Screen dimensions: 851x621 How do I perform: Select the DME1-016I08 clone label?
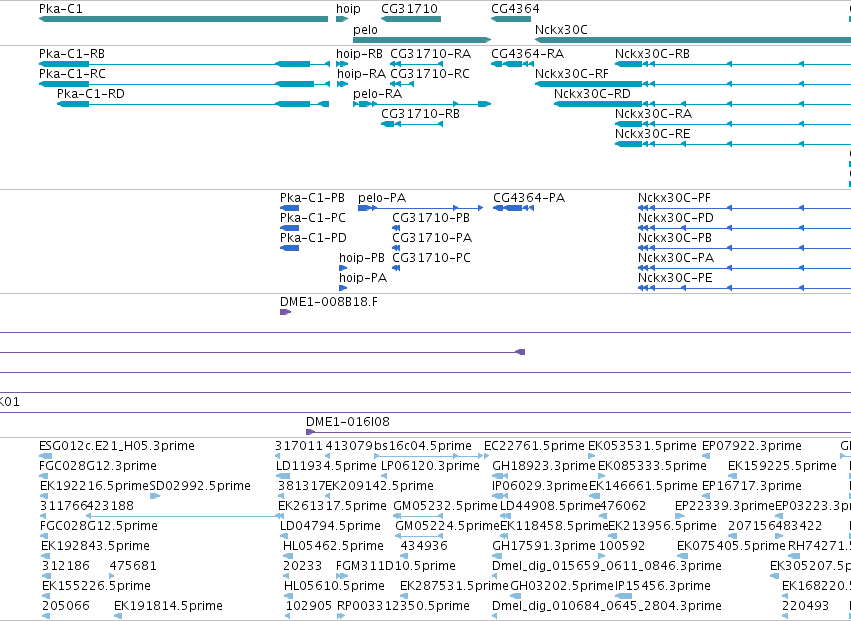(348, 422)
